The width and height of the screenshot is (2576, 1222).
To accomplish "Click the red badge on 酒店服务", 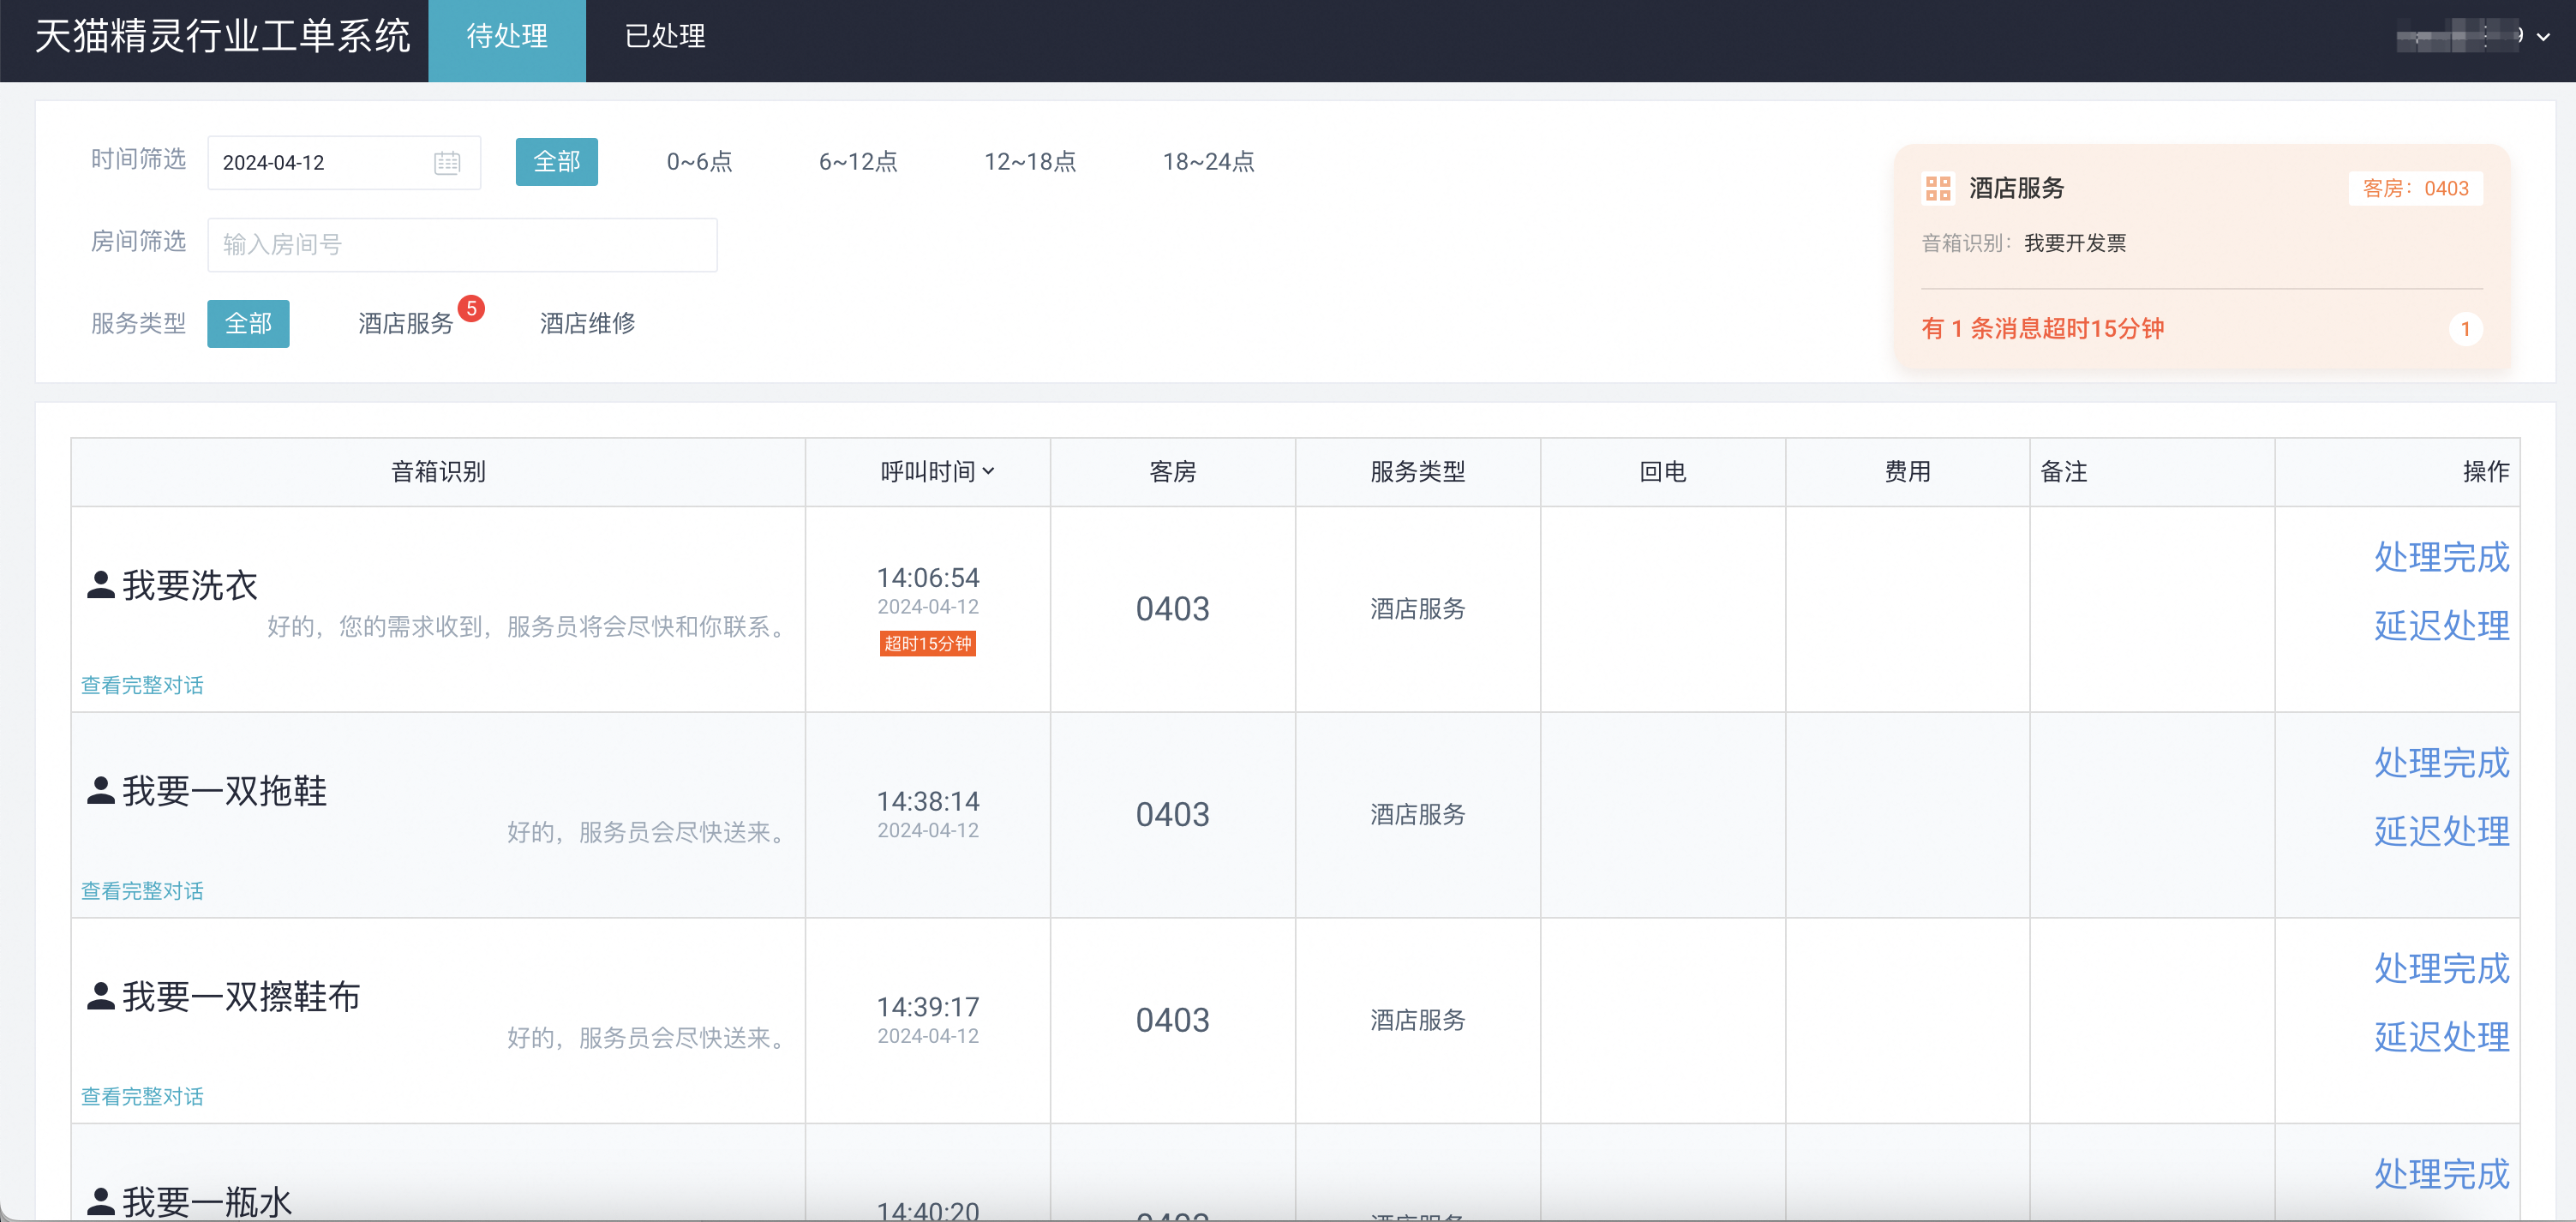I will pos(471,309).
